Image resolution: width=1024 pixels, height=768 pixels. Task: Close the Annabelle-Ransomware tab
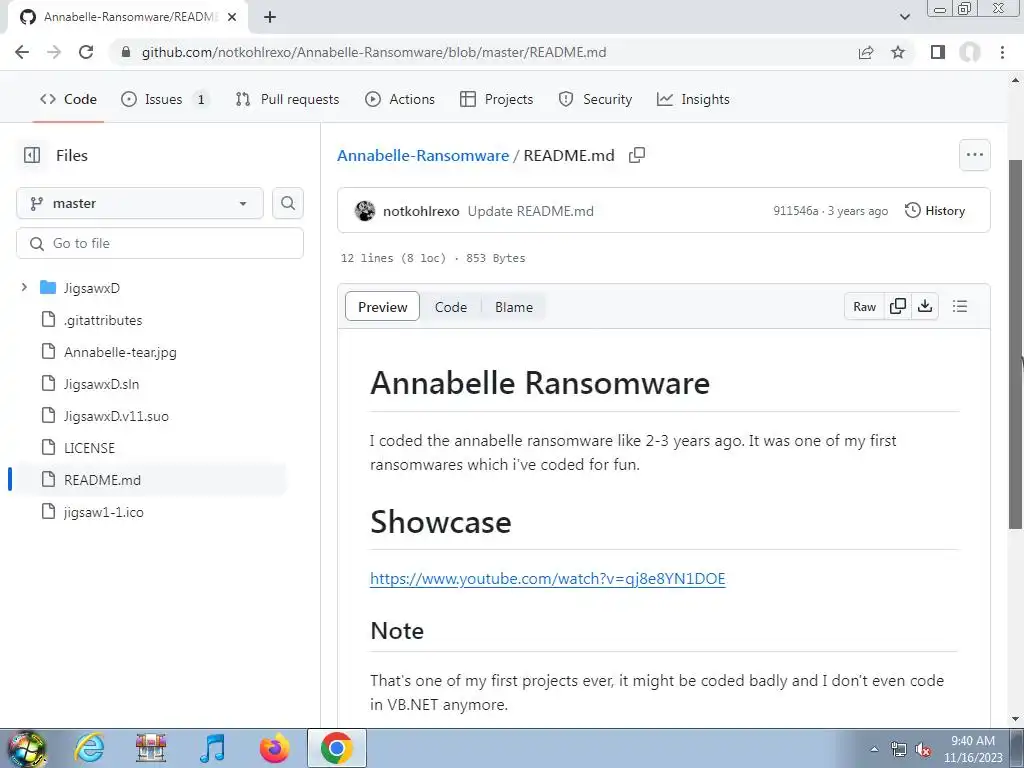point(232,17)
